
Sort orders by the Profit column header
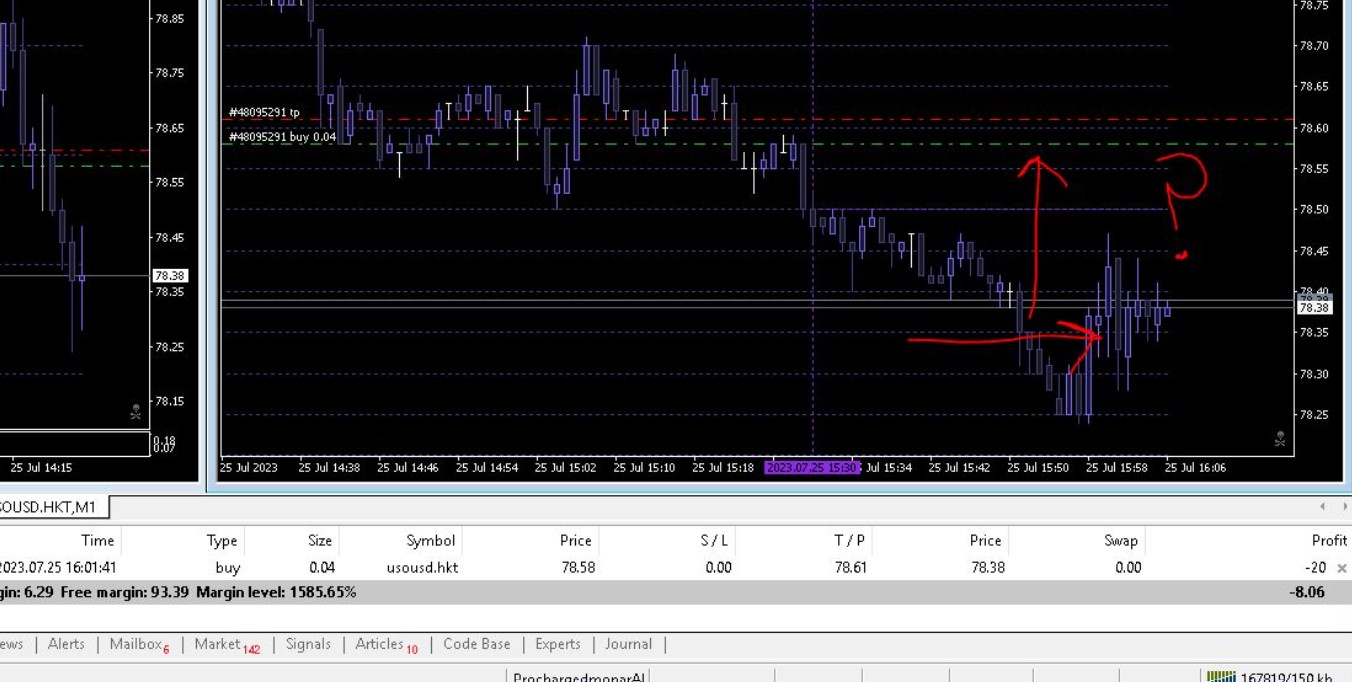[1328, 540]
